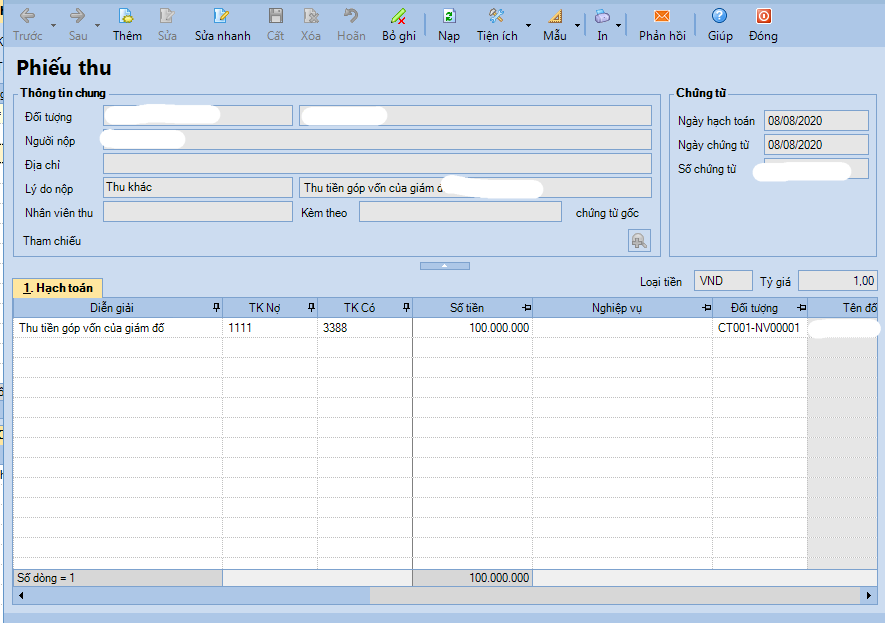885x623 pixels.
Task: Click the Bỏ ghi unpost icon
Action: coord(399,17)
